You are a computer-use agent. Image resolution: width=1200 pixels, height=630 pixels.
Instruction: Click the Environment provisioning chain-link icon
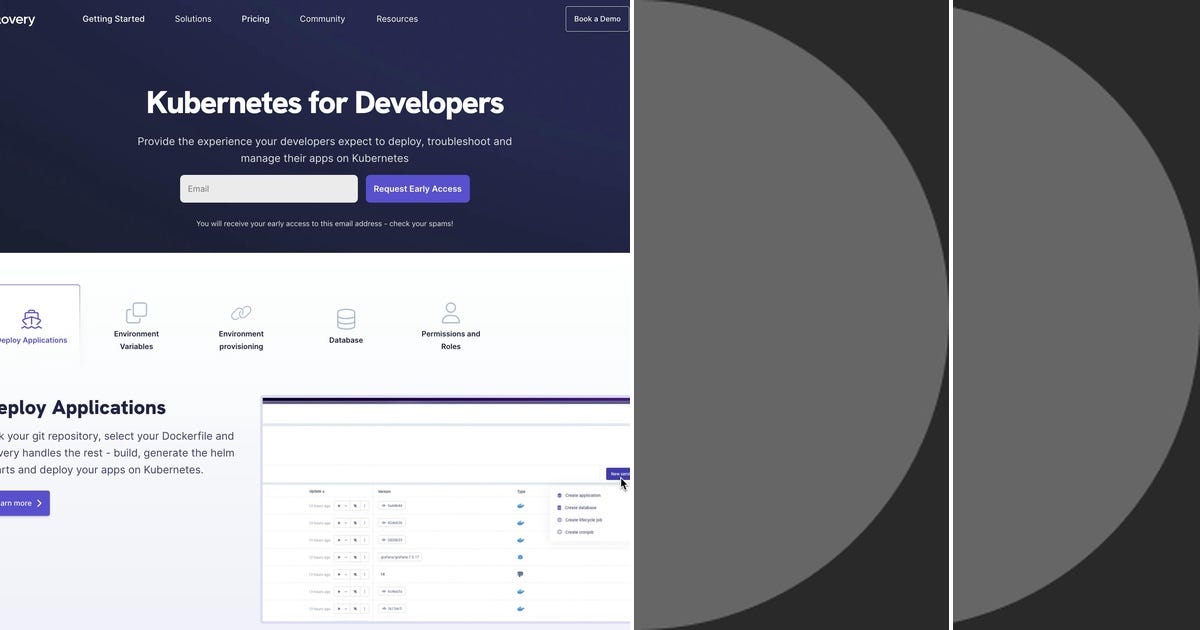[x=240, y=312]
